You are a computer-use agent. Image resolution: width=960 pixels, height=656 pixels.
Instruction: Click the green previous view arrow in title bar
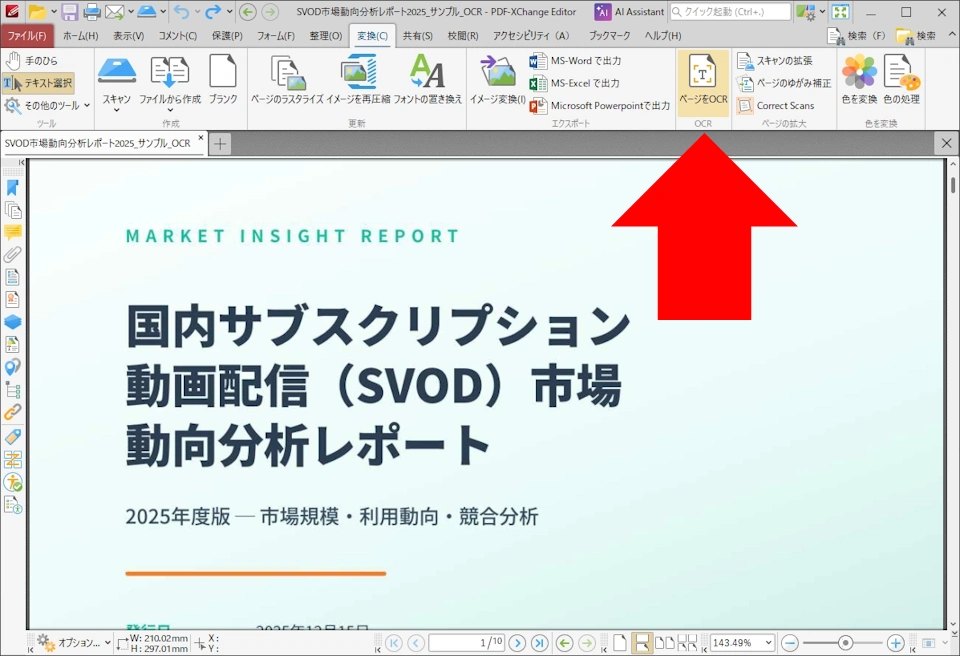click(247, 11)
